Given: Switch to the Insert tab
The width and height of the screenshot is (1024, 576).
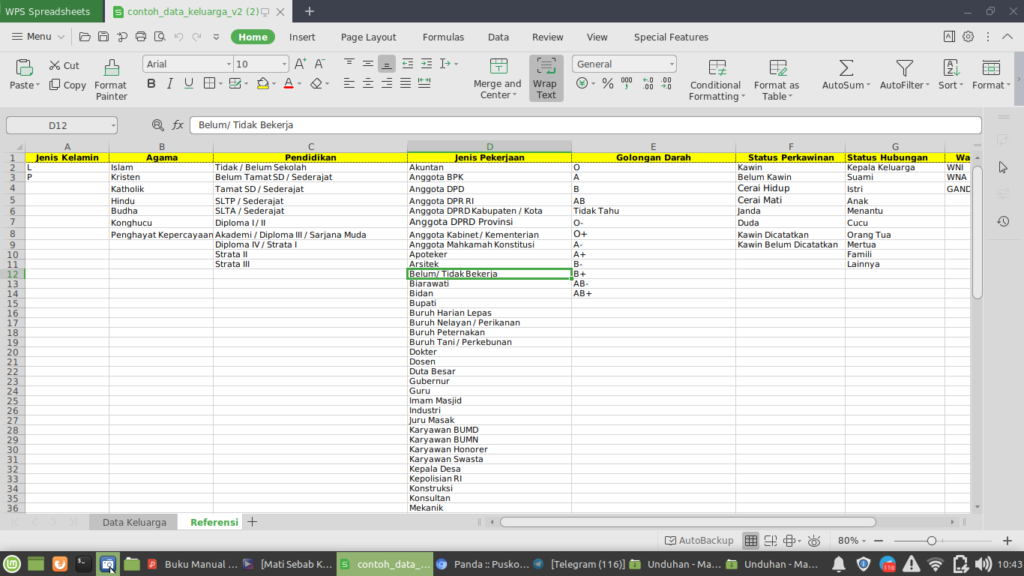Looking at the screenshot, I should [302, 37].
